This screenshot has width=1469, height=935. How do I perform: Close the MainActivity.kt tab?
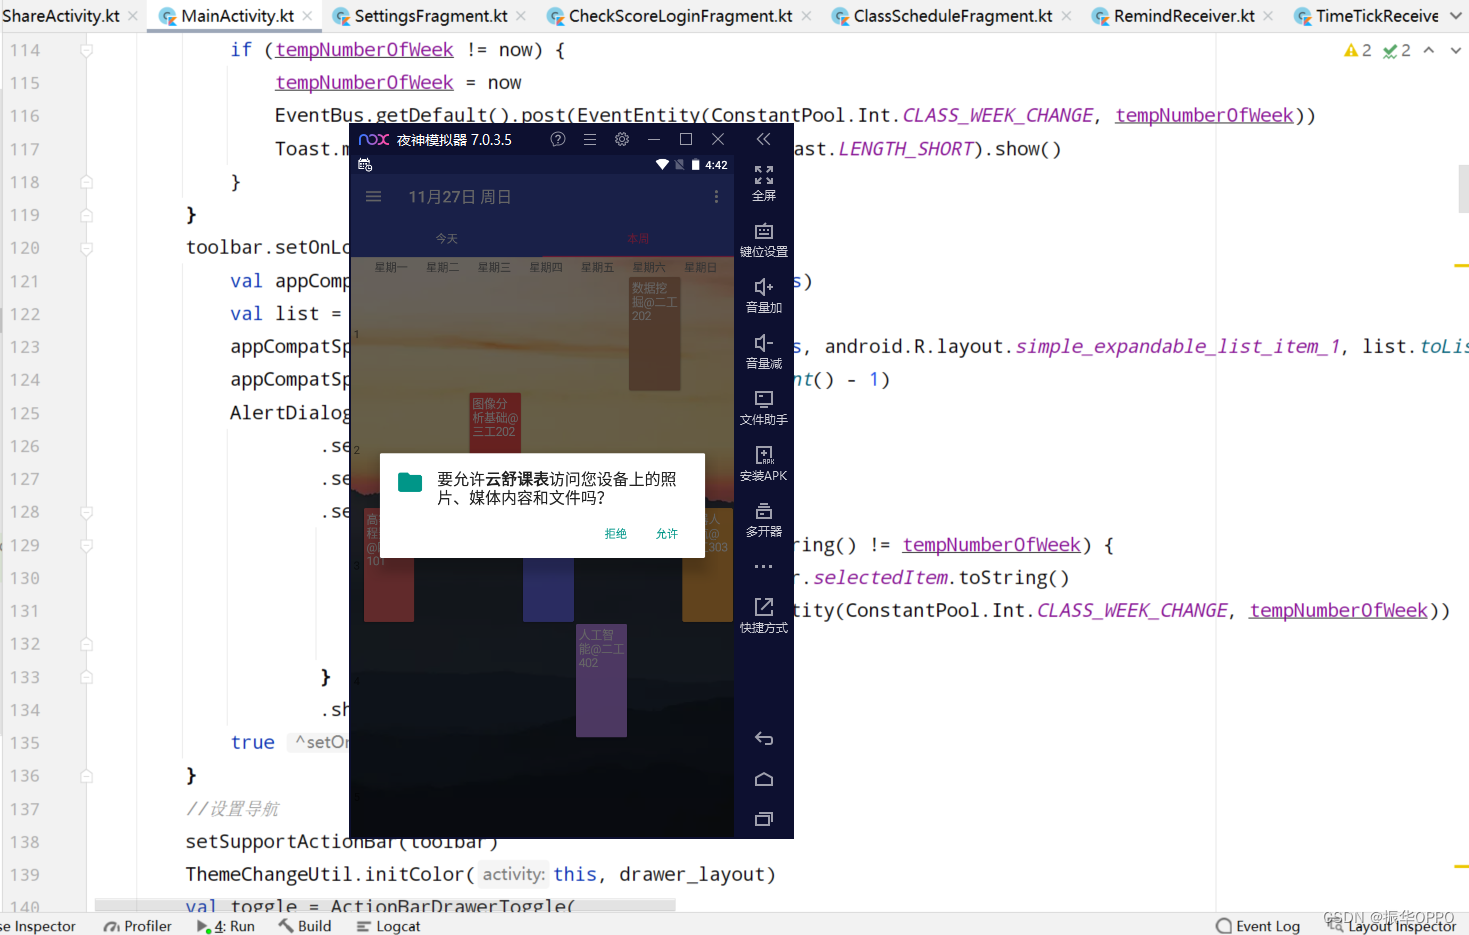[x=307, y=16]
